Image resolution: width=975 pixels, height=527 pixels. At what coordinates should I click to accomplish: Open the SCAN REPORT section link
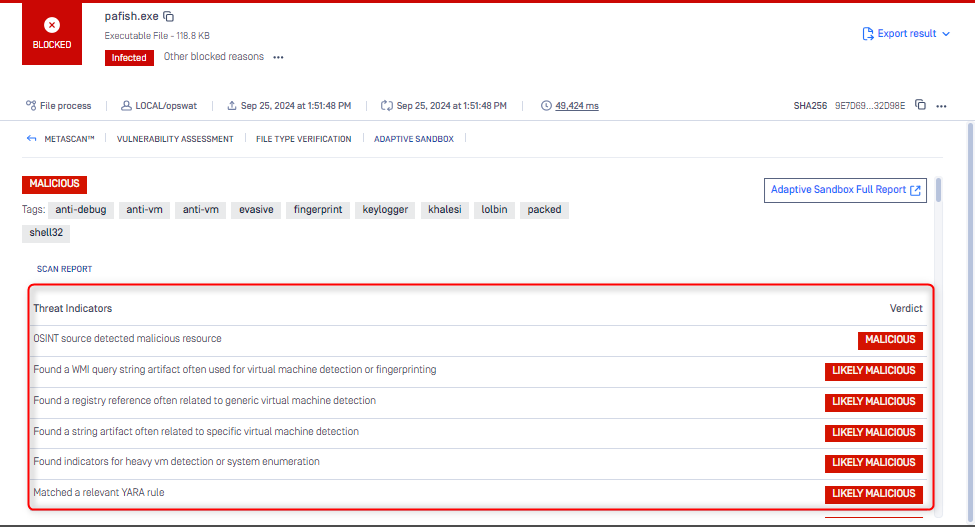click(64, 269)
